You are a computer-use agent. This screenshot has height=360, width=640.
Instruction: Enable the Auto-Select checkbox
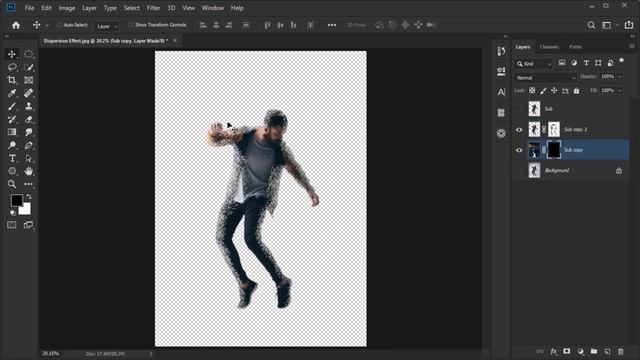pyautogui.click(x=59, y=25)
